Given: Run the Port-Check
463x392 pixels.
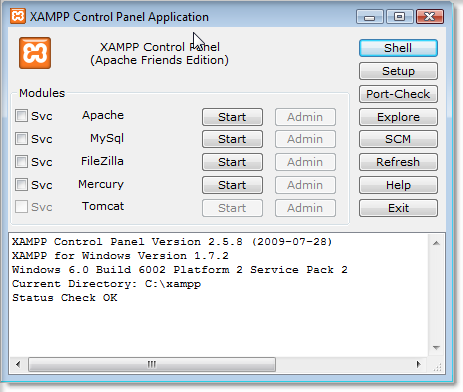Looking at the screenshot, I should (x=398, y=94).
